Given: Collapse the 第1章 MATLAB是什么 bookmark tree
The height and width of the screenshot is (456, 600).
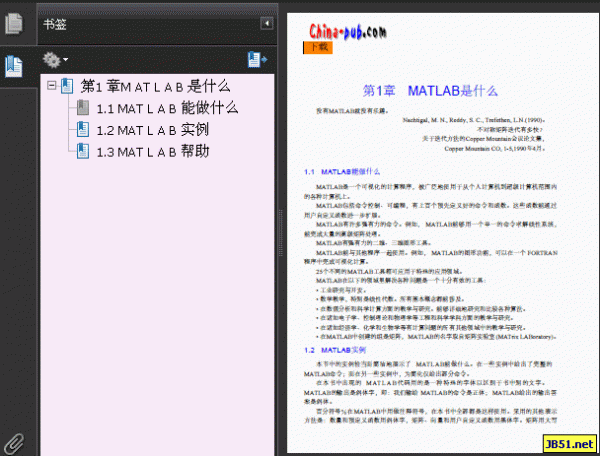Looking at the screenshot, I should point(52,85).
